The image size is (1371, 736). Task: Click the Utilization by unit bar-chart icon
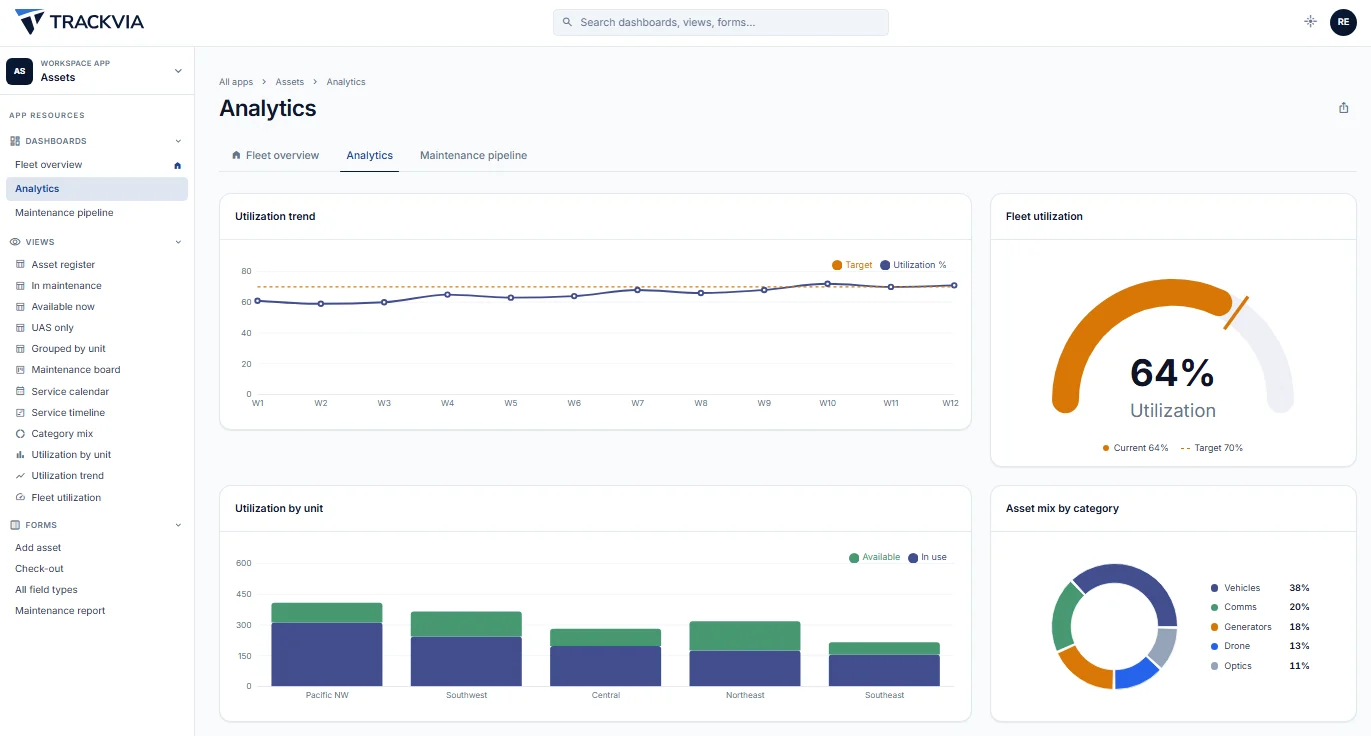pyautogui.click(x=20, y=455)
